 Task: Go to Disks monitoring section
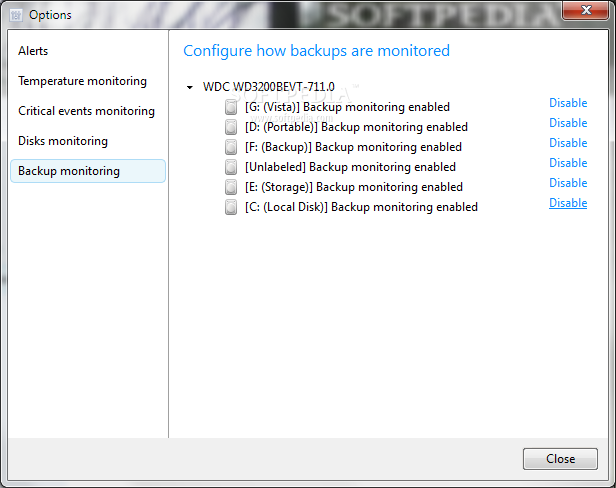pos(63,141)
